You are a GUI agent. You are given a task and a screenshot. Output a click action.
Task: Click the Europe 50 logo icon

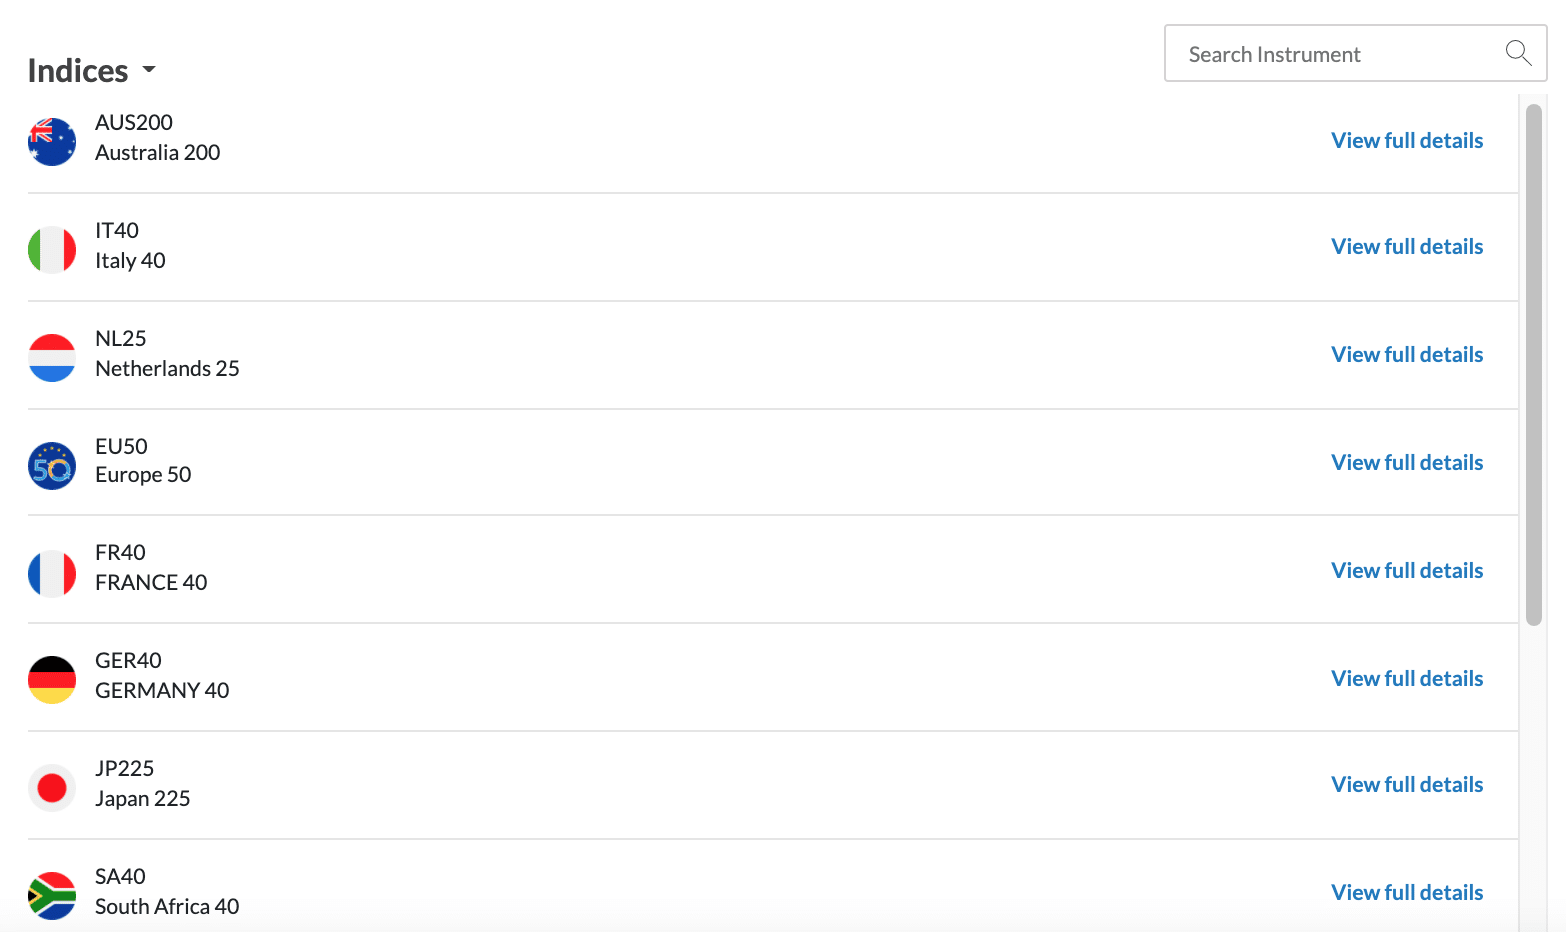(x=52, y=466)
